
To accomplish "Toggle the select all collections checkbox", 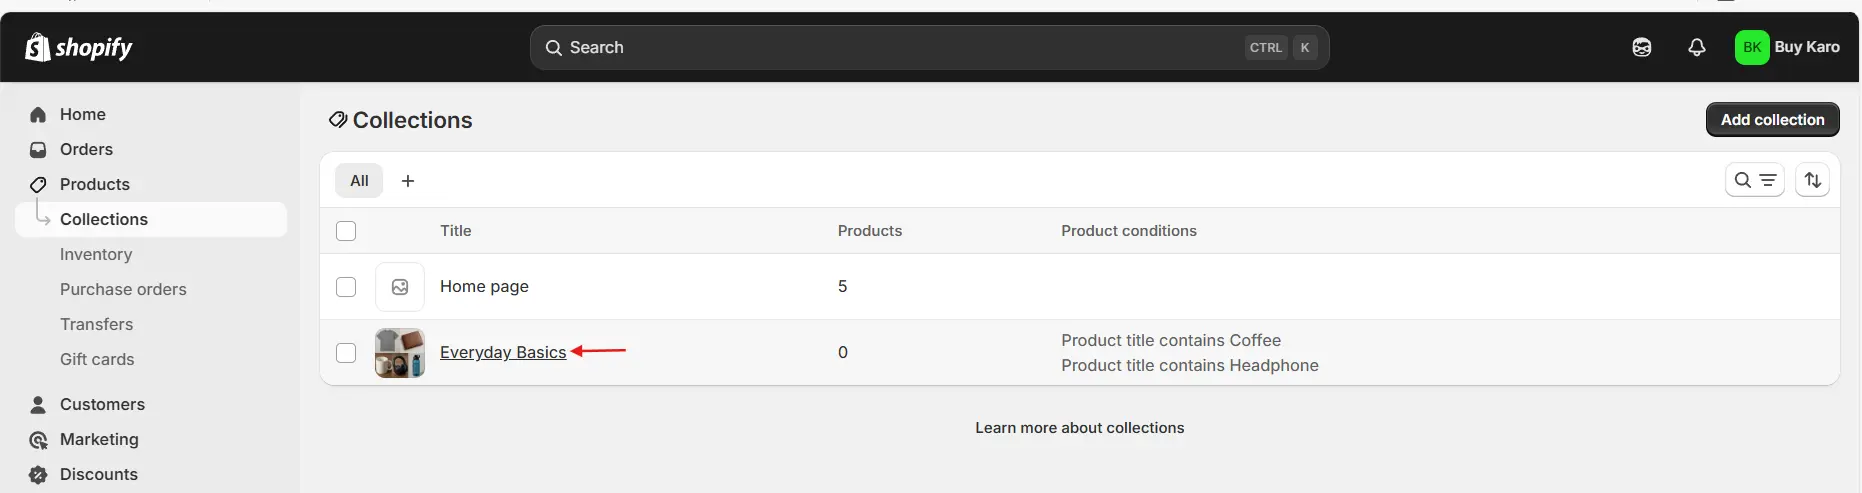I will [x=346, y=231].
